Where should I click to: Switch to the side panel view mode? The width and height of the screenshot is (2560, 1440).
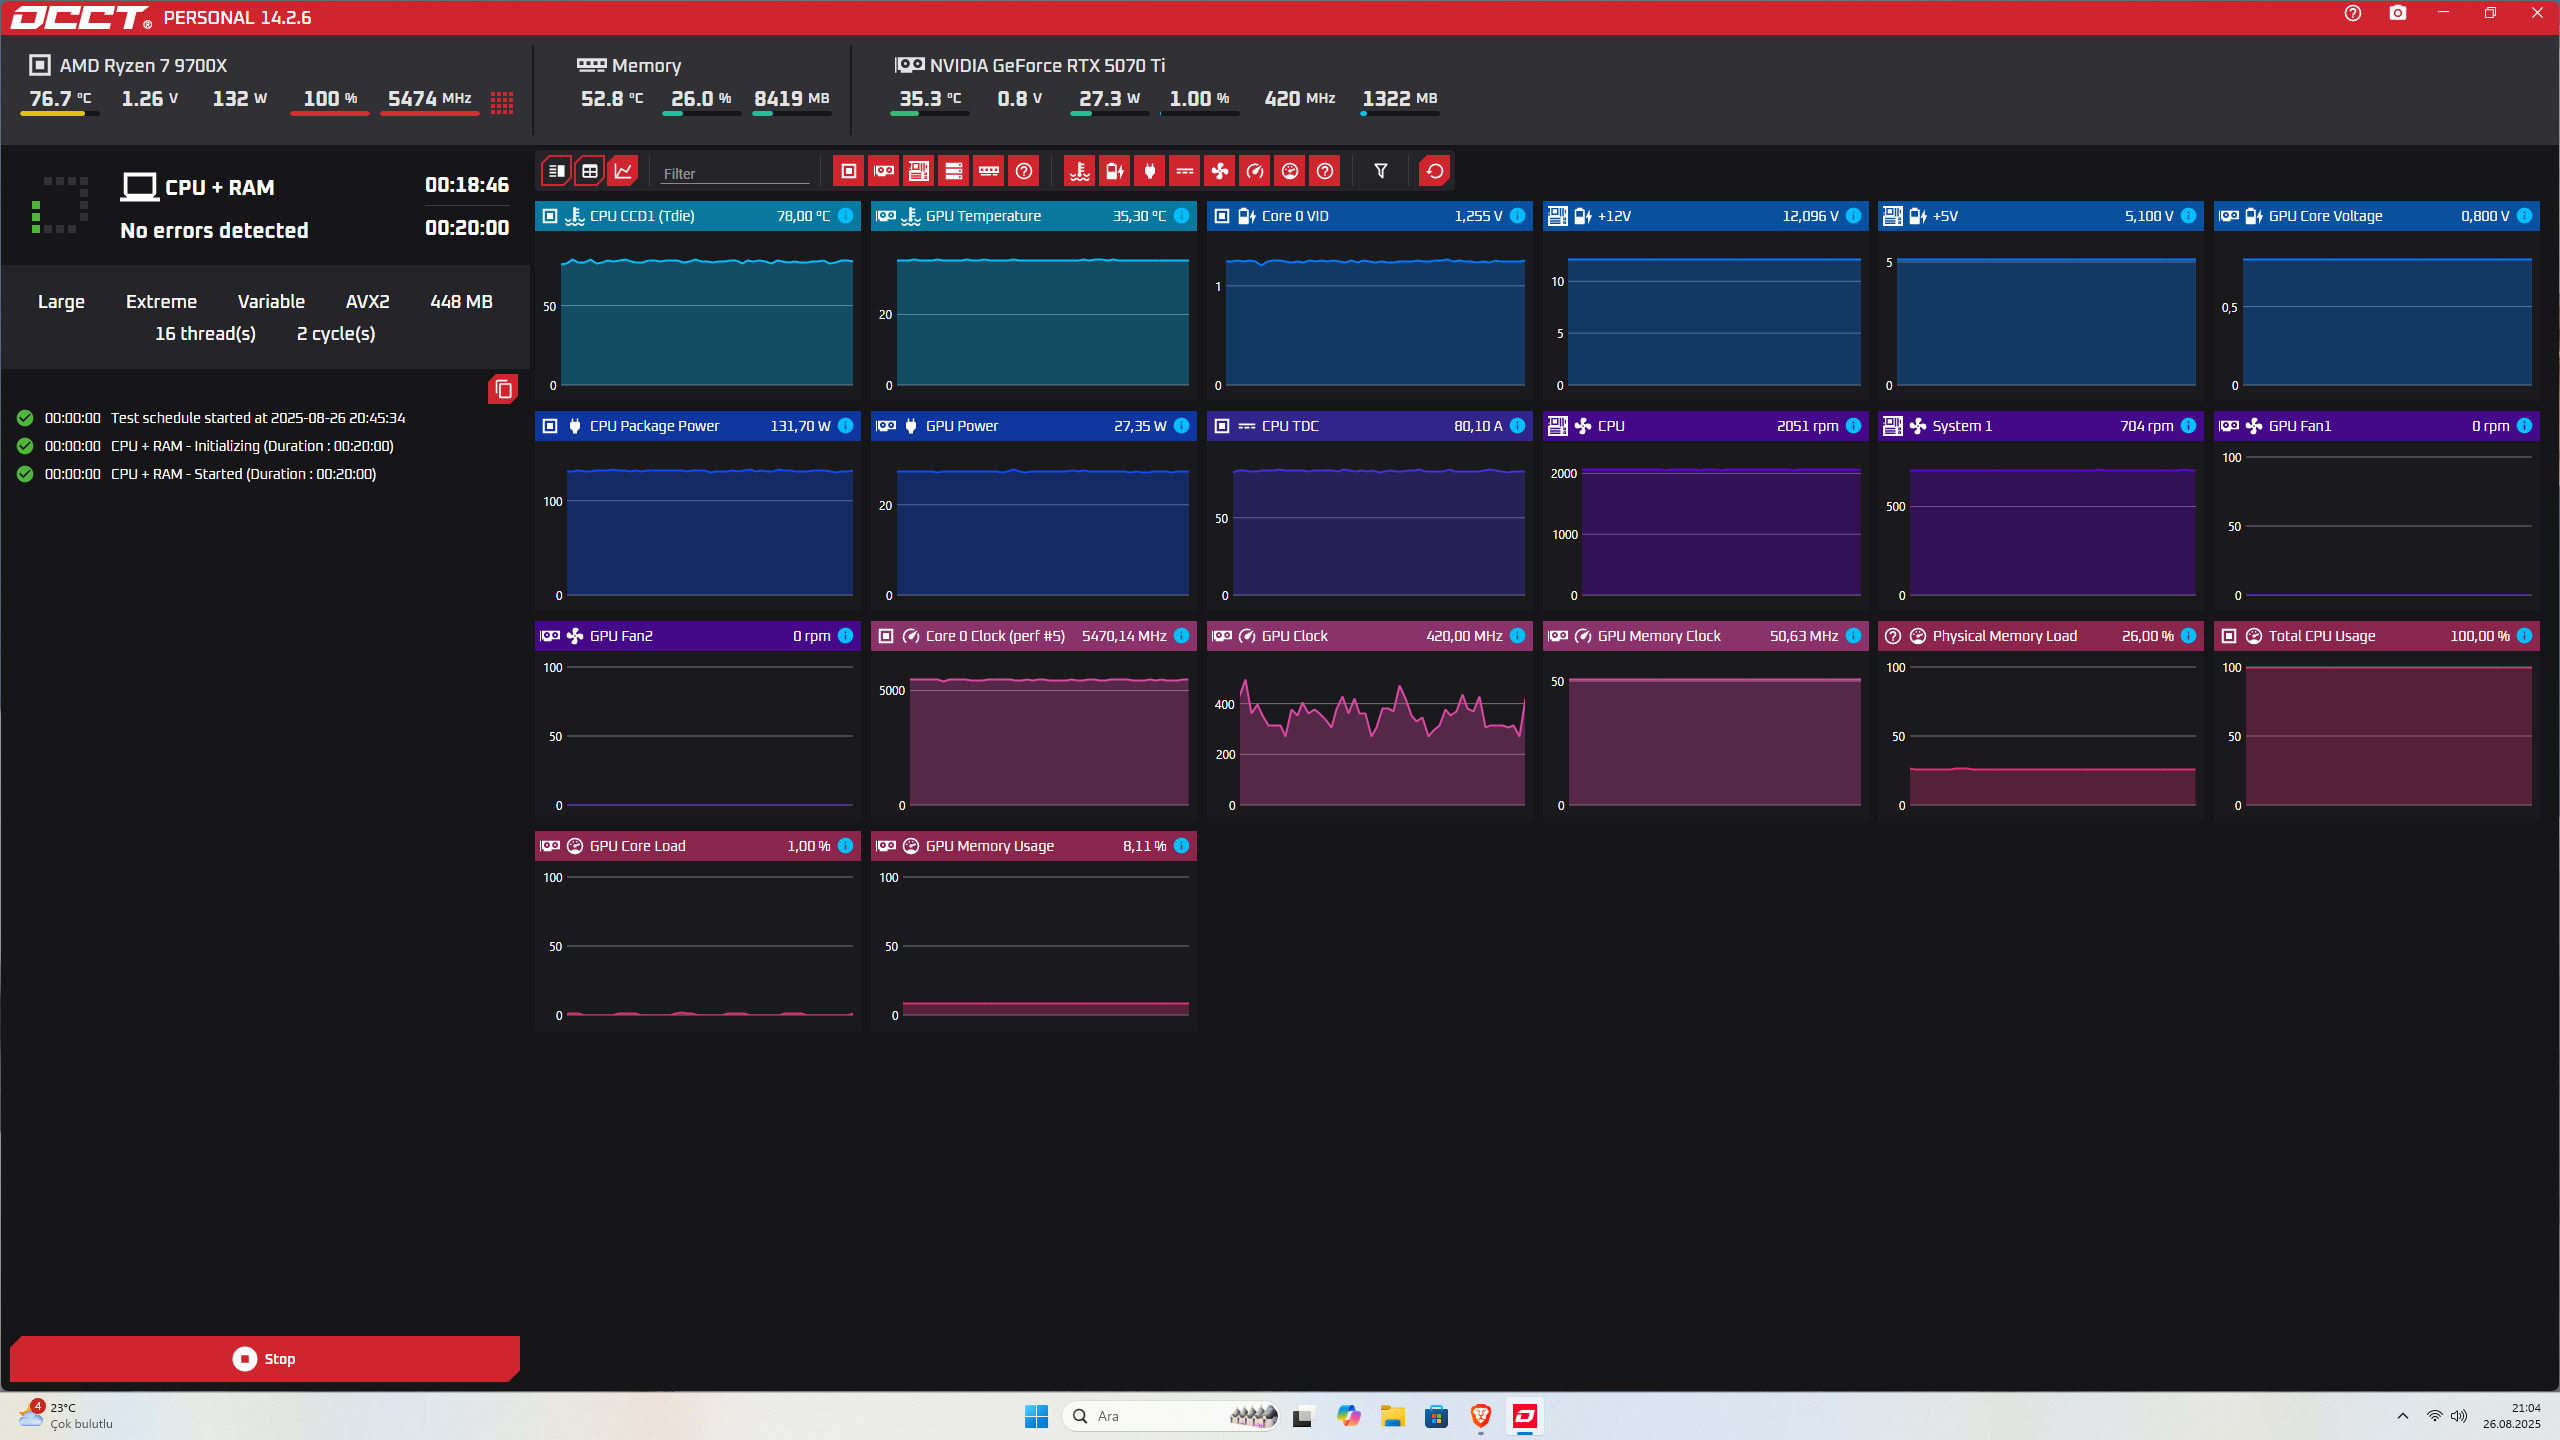click(x=556, y=171)
